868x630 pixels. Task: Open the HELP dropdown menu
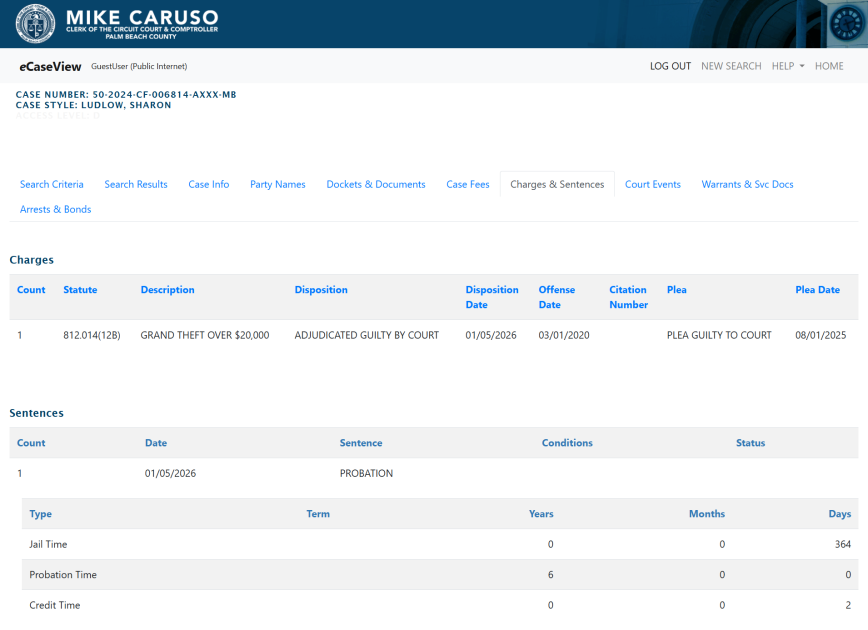pos(788,66)
